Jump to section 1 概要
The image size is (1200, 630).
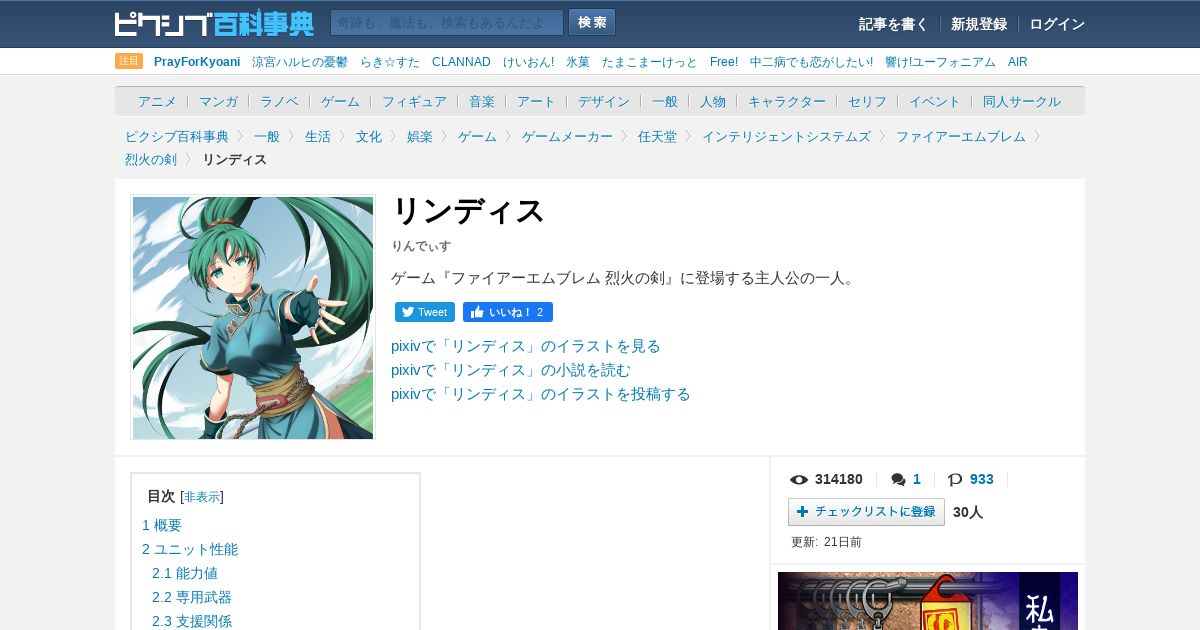pos(162,525)
